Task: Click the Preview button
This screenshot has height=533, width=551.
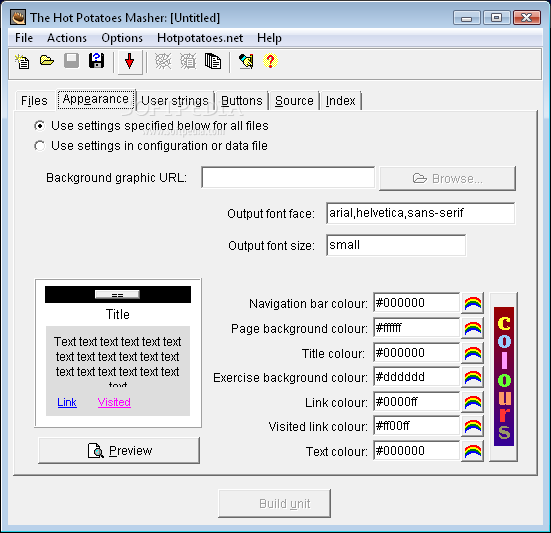Action: pyautogui.click(x=119, y=451)
